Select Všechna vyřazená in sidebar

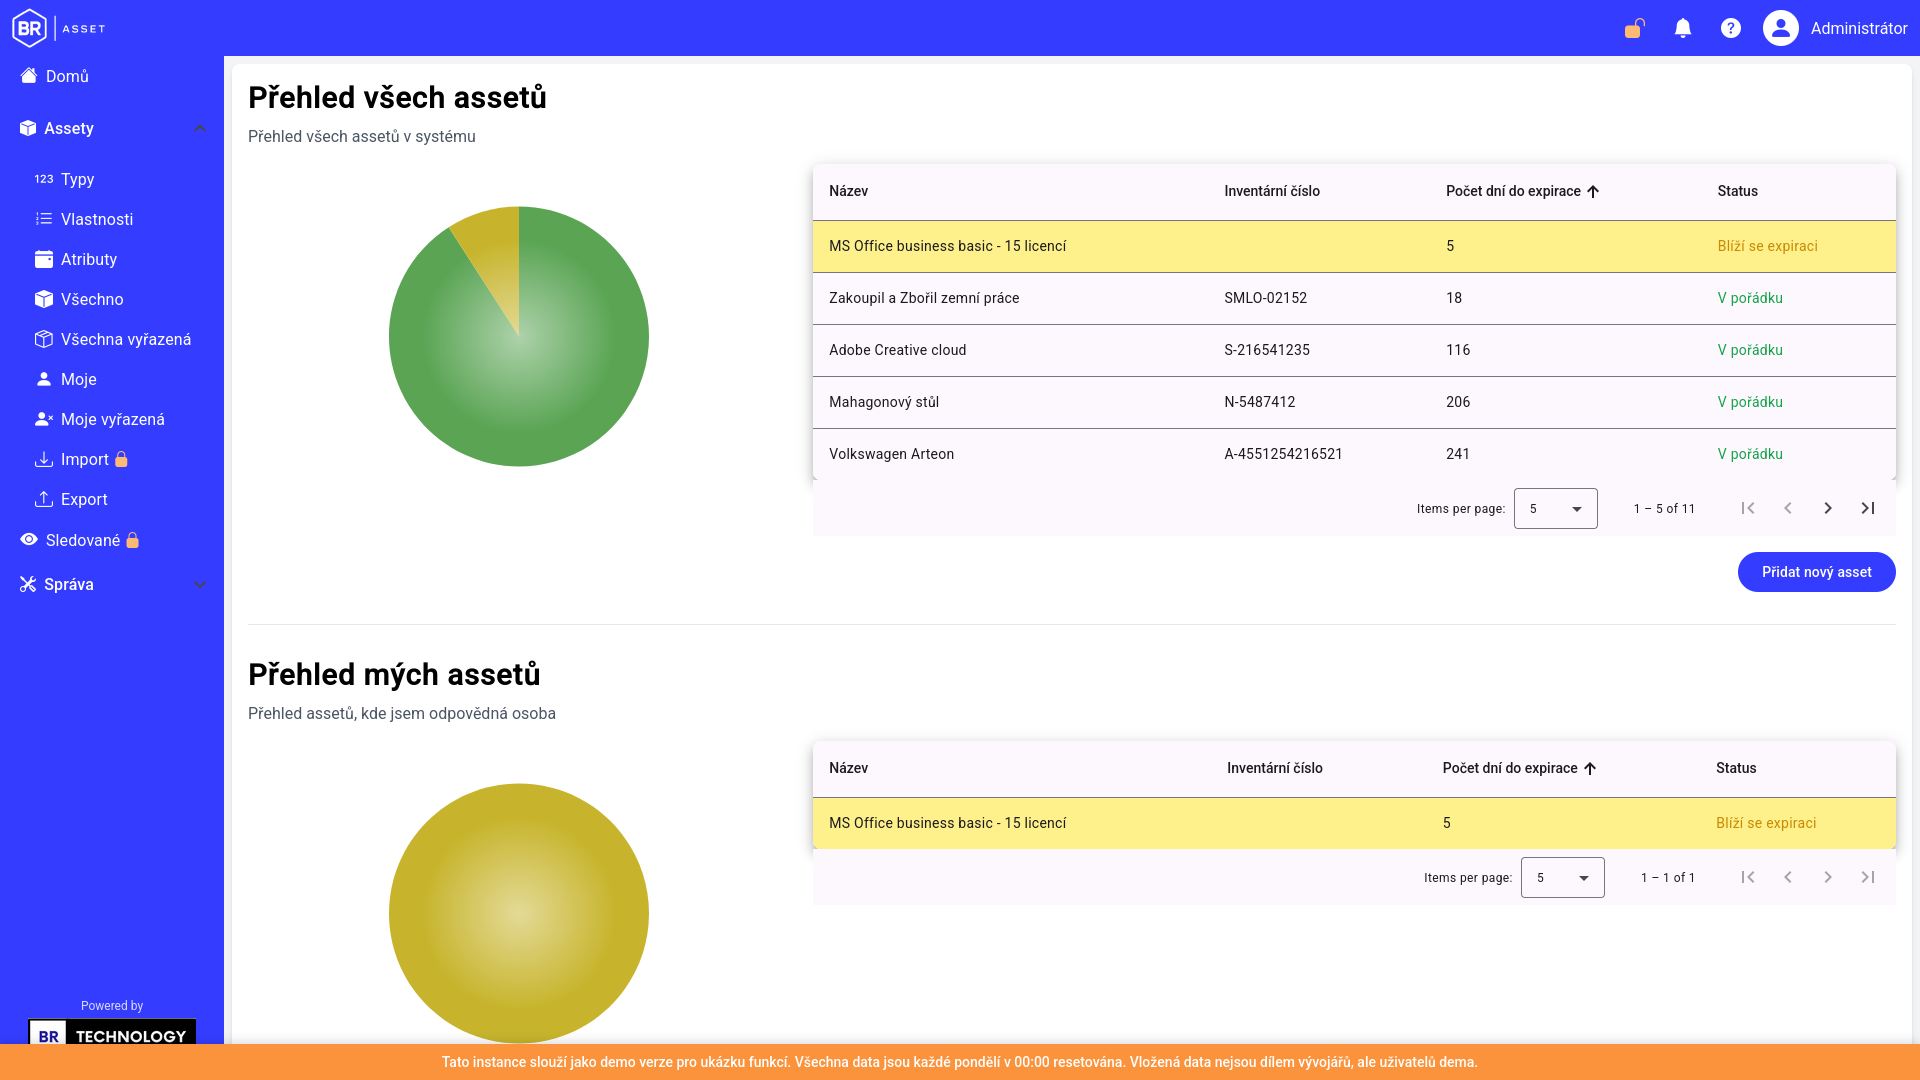(x=112, y=339)
